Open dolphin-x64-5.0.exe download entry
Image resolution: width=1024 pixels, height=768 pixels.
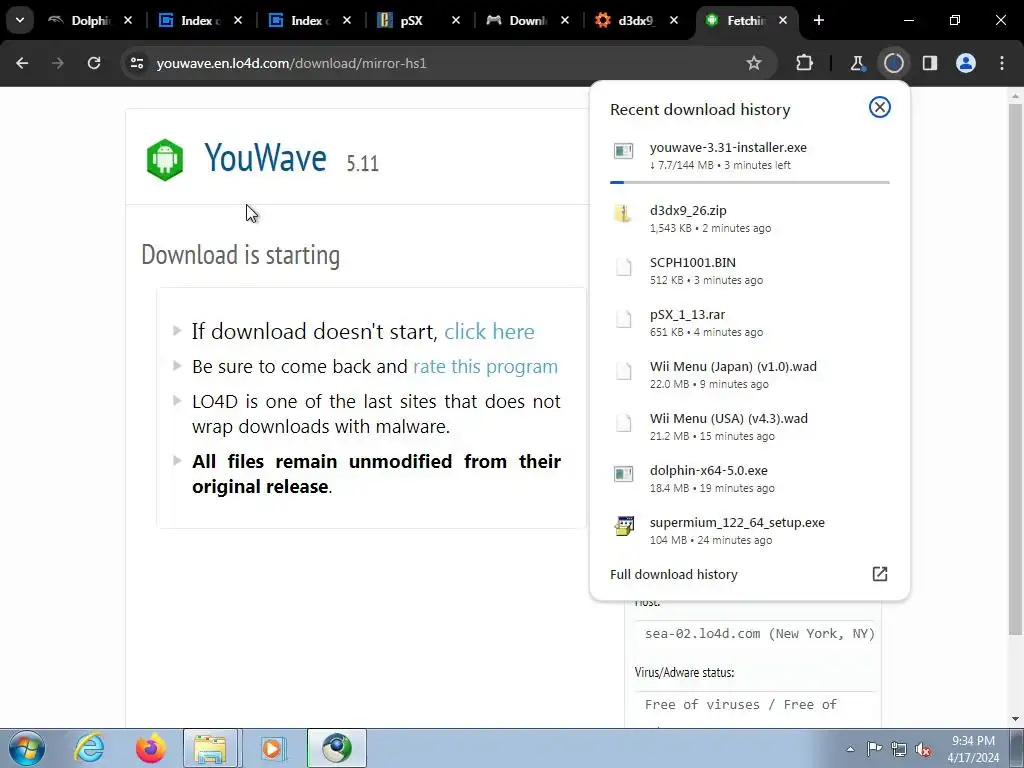(749, 479)
